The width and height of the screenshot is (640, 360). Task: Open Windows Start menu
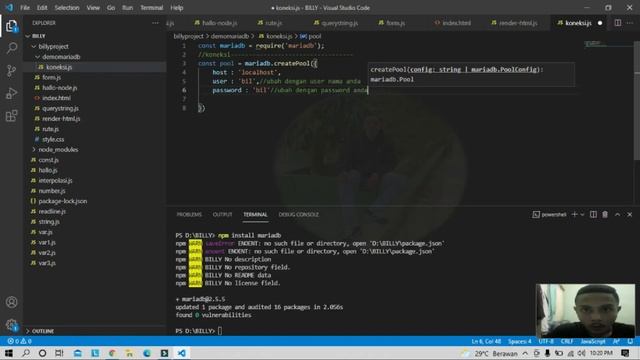(x=8, y=353)
